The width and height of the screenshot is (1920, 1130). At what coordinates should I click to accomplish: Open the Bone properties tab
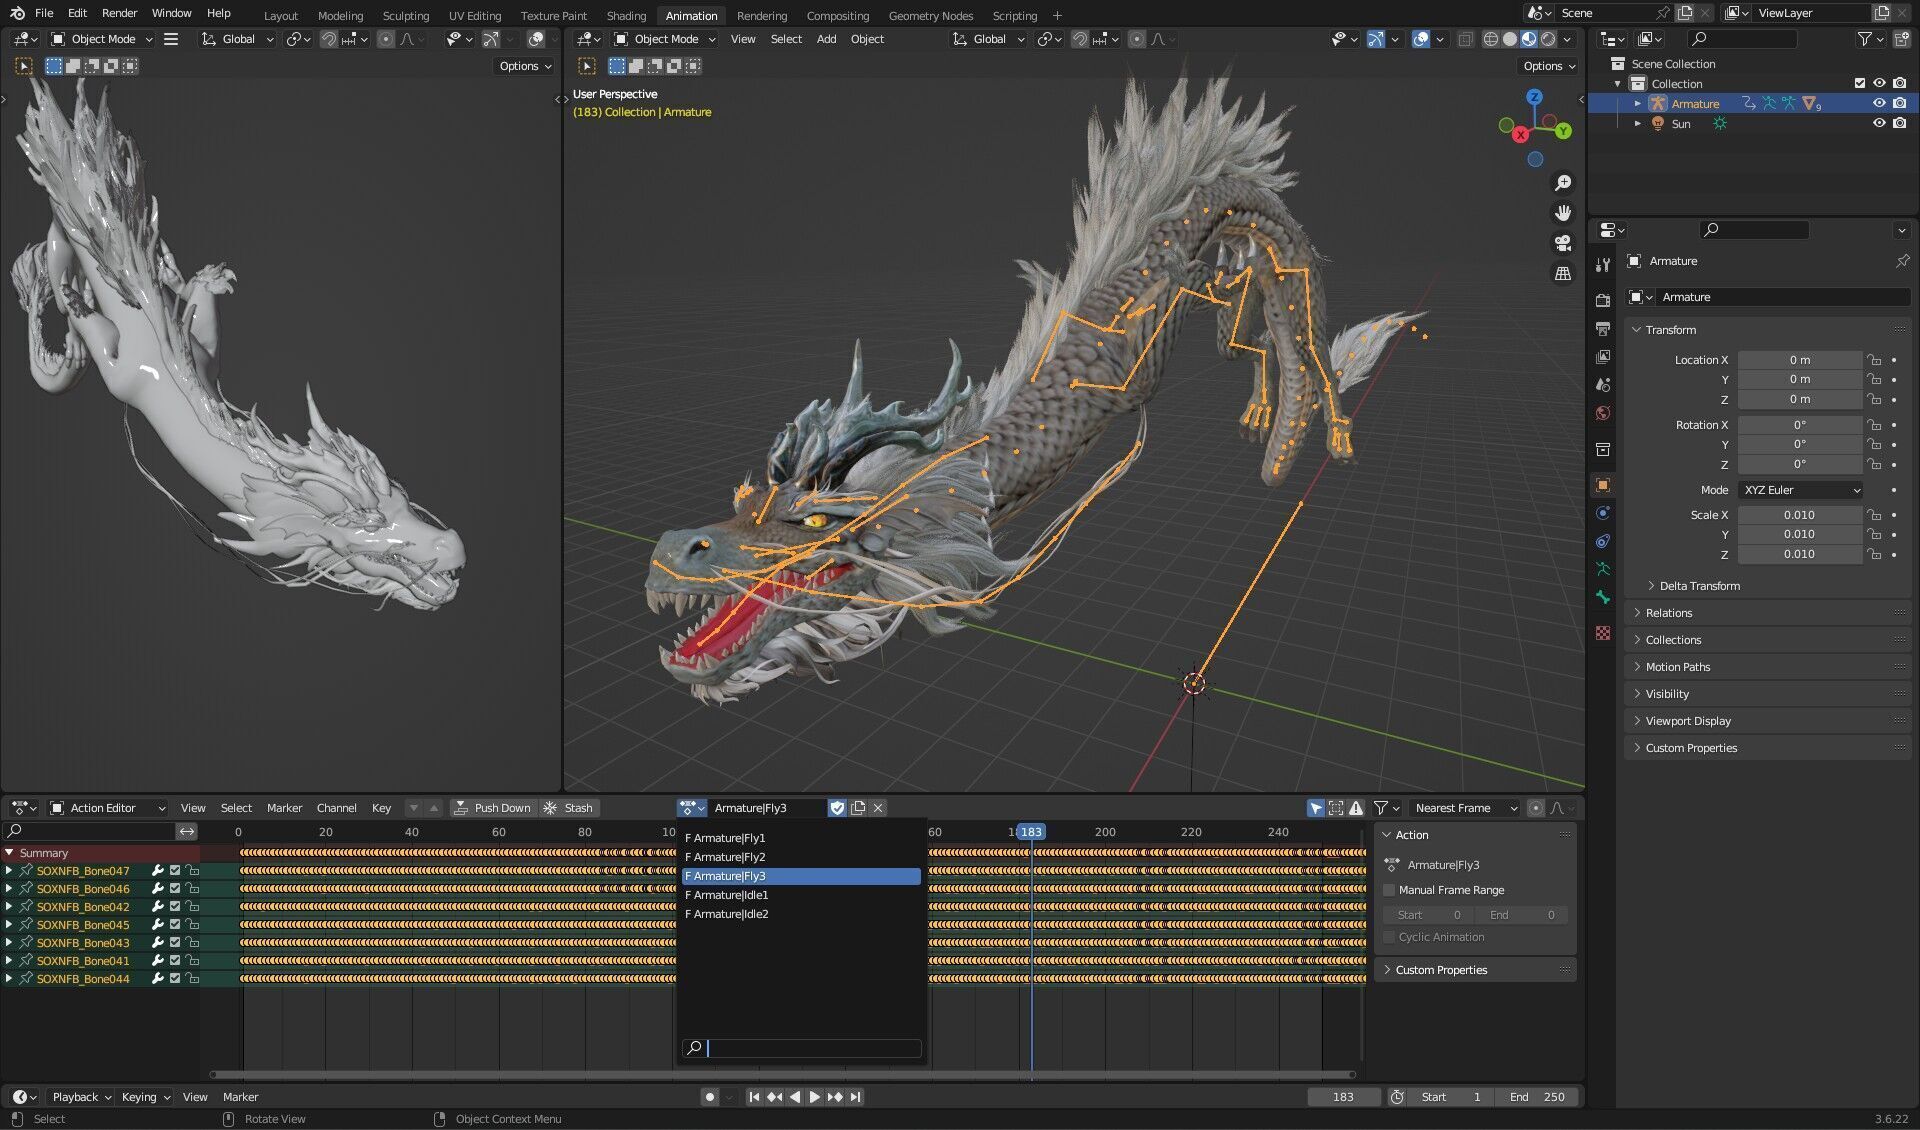1603,597
